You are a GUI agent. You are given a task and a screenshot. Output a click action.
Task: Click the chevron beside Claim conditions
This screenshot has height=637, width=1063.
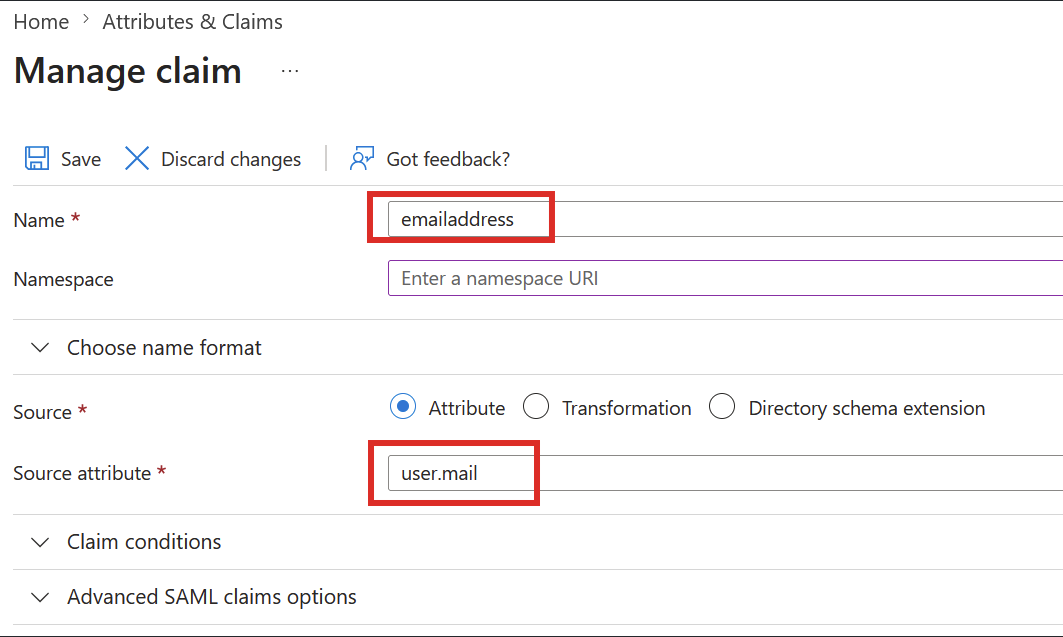(40, 542)
